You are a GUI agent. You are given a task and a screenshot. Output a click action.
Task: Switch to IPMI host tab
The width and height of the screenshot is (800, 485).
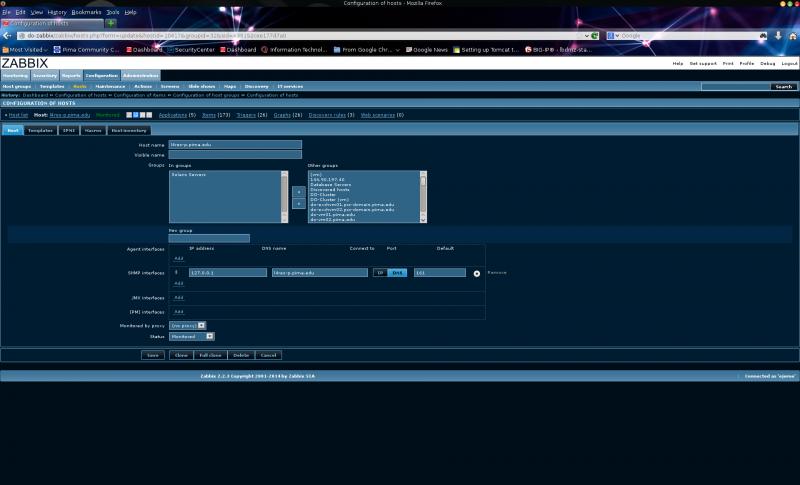(69, 131)
